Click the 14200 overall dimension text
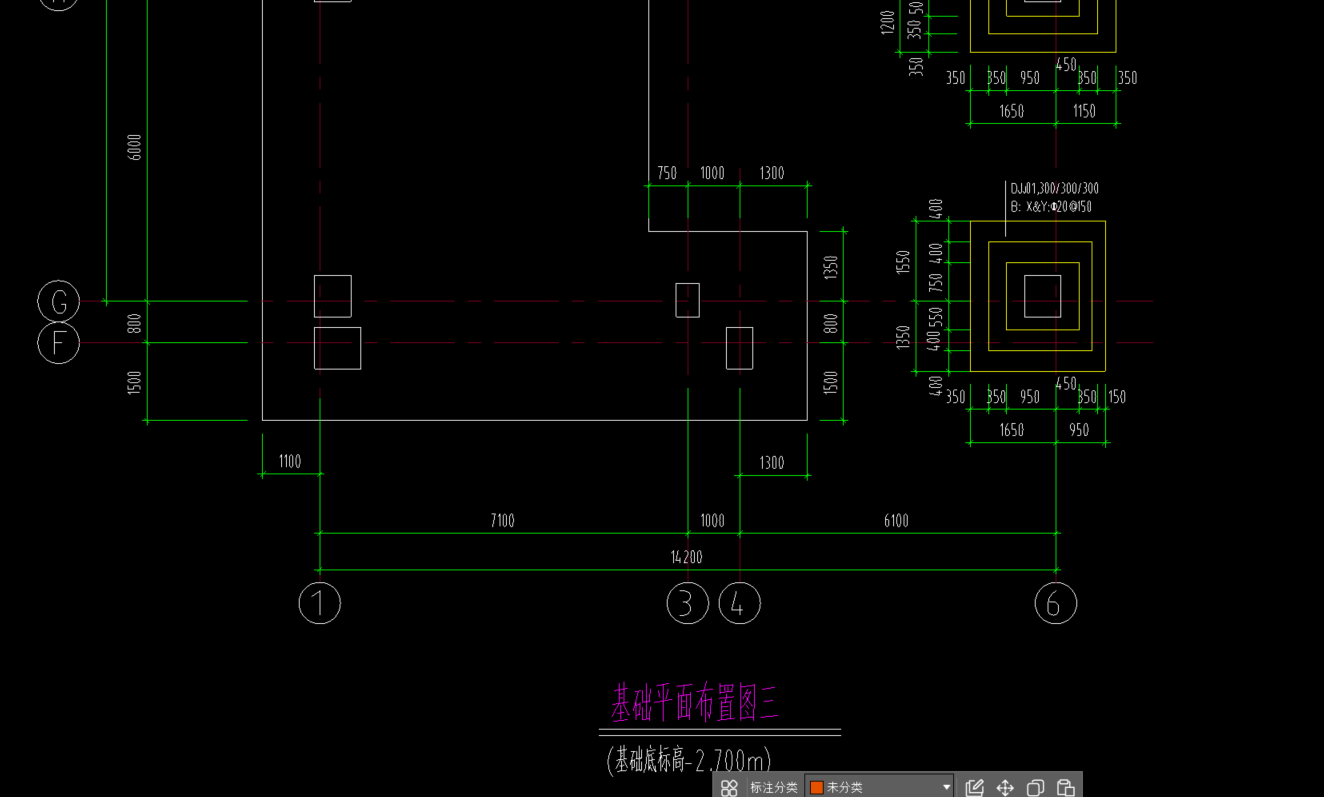 (686, 558)
